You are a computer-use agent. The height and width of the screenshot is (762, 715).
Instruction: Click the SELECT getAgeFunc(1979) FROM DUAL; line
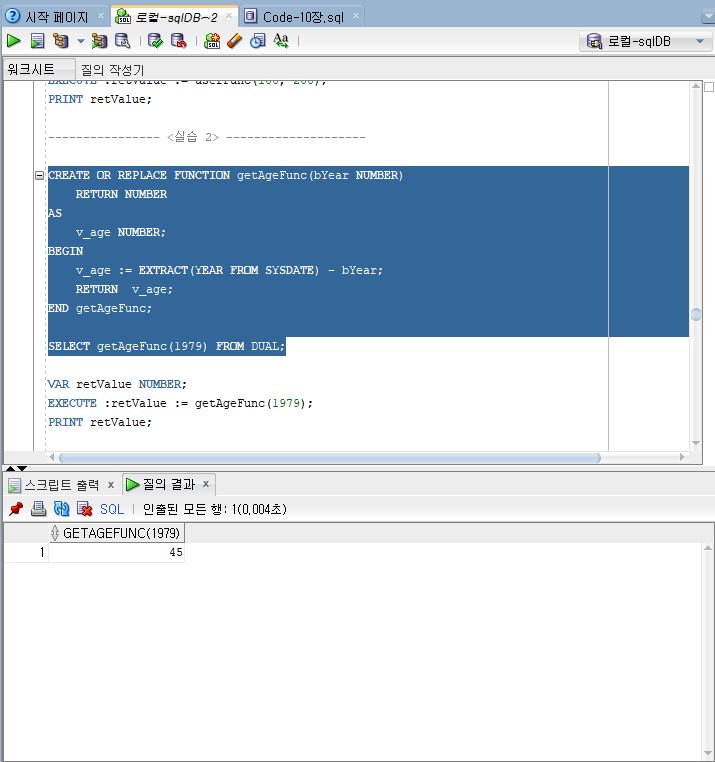click(x=166, y=346)
